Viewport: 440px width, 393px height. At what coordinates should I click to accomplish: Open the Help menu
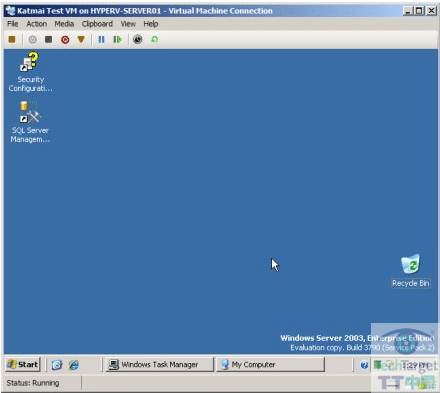(151, 24)
